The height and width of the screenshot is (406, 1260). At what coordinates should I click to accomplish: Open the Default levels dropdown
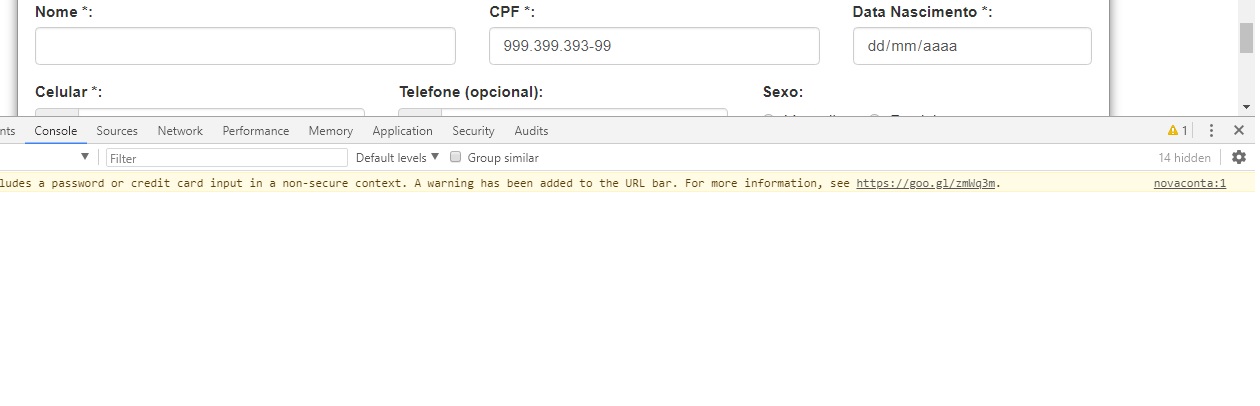[397, 158]
